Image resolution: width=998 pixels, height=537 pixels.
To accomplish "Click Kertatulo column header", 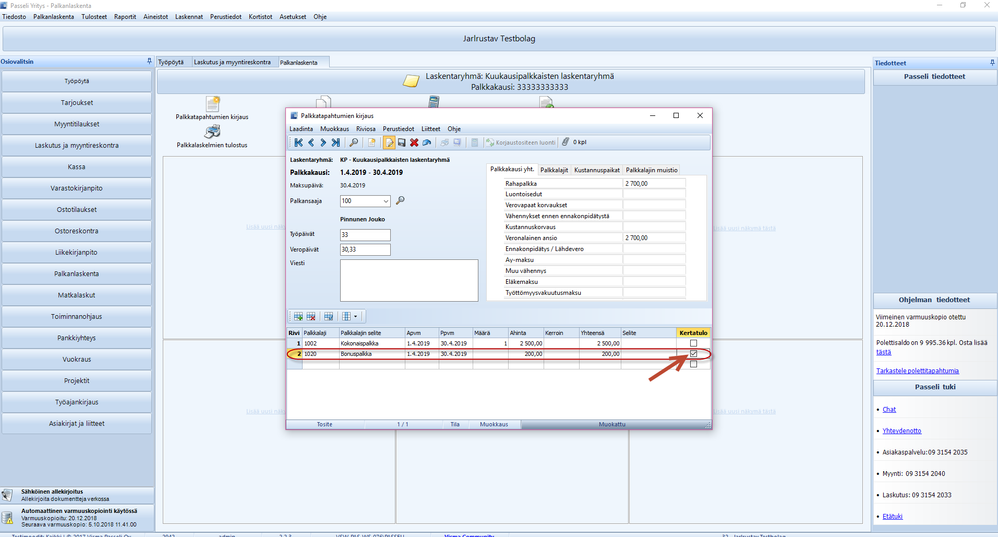I will tap(693, 333).
